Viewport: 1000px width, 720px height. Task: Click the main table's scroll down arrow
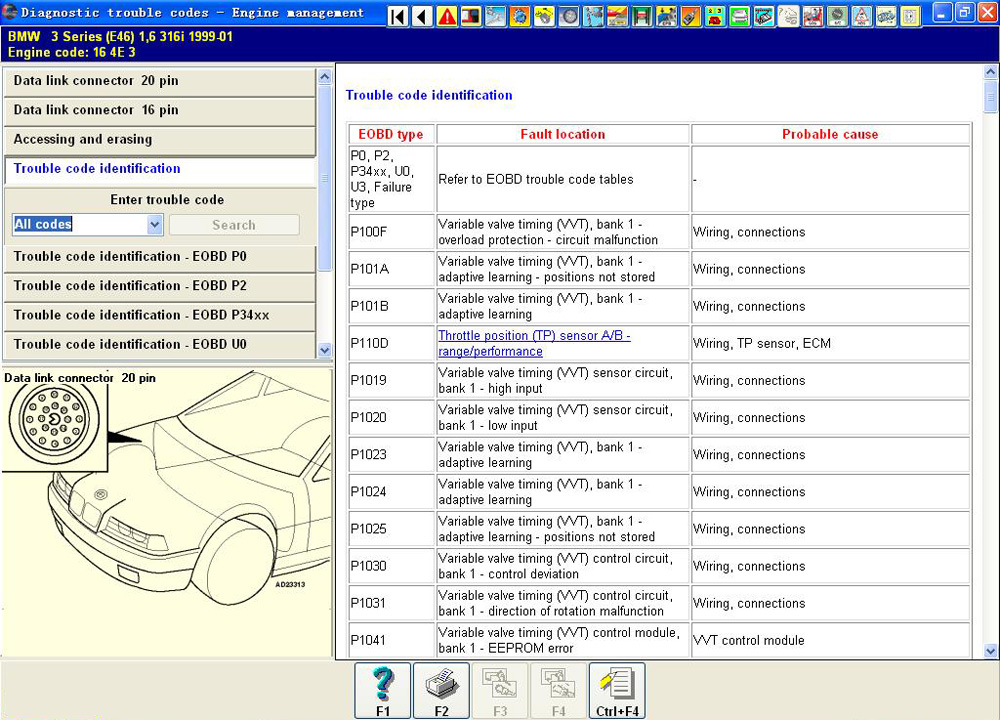[x=990, y=651]
